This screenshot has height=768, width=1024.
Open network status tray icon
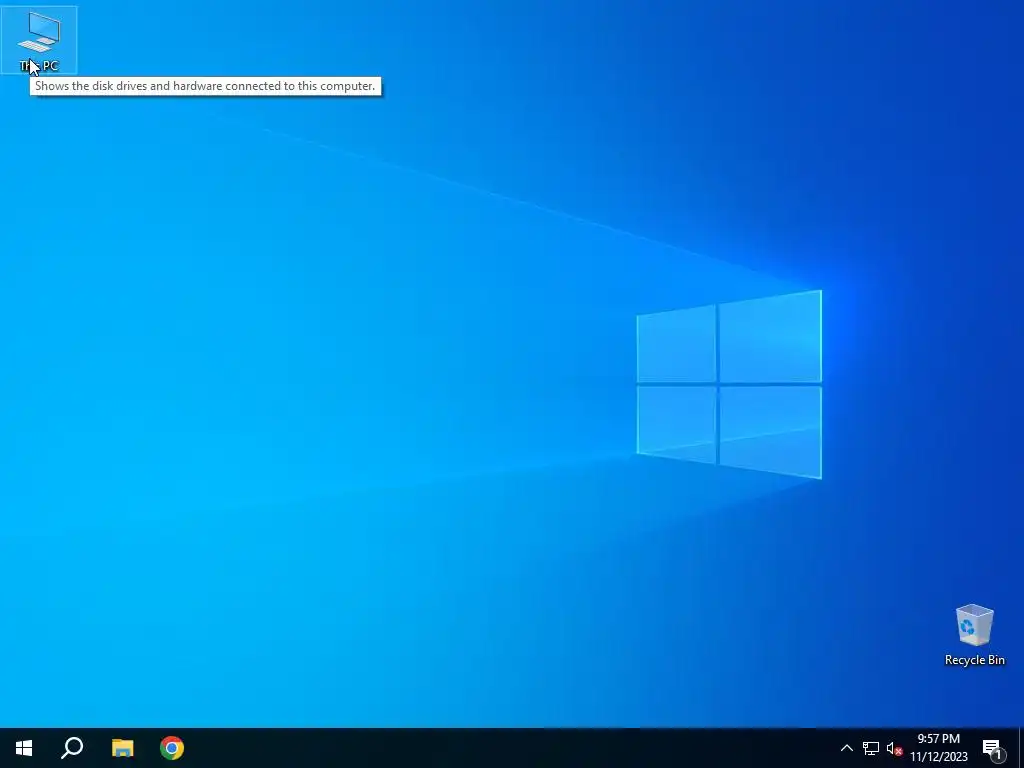click(x=871, y=748)
